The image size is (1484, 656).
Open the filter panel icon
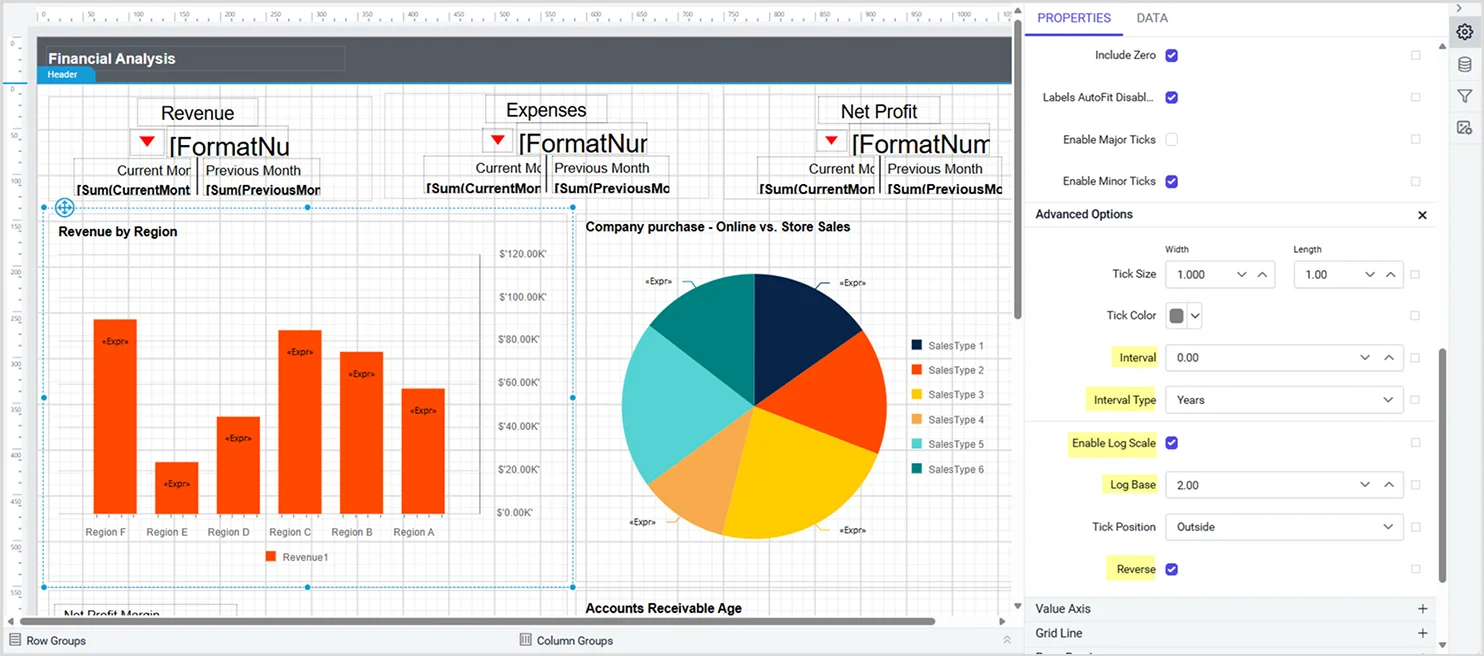(x=1463, y=95)
